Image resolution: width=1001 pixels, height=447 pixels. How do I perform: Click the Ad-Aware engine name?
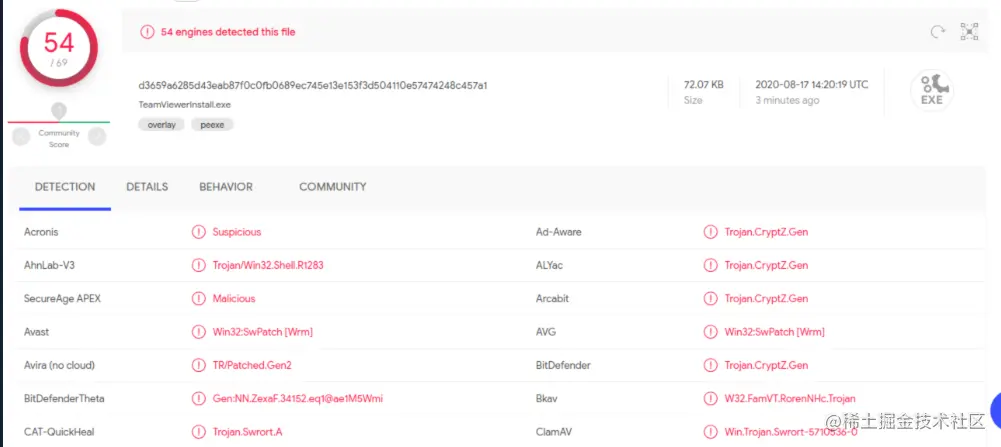pos(559,232)
